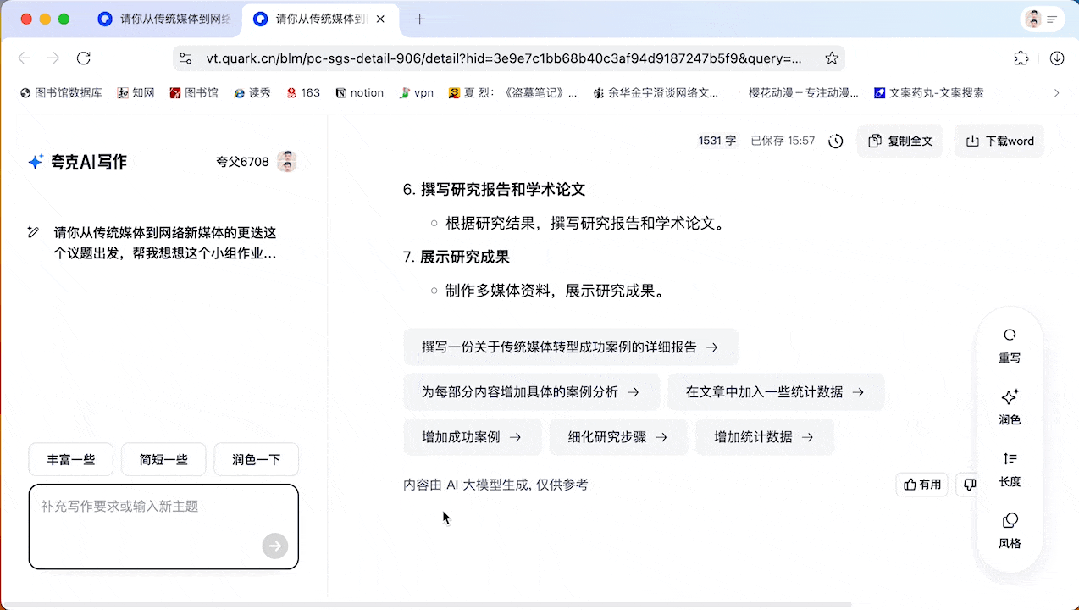Open the downloads dropdown in the toolbar

point(1055,59)
